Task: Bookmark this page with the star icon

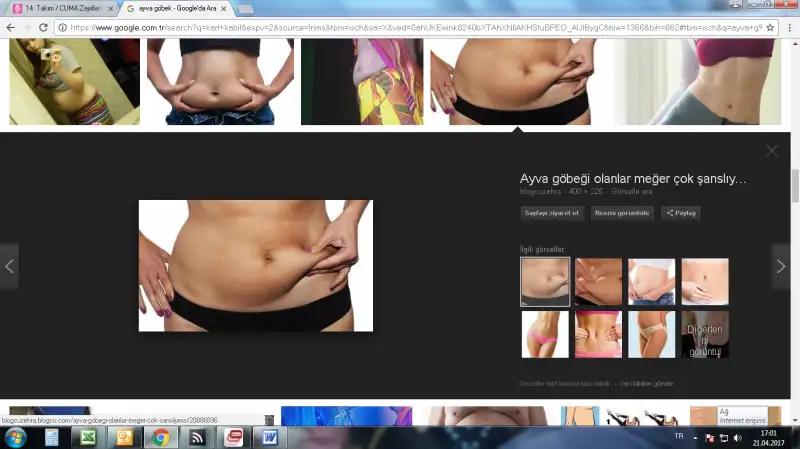Action: pyautogui.click(x=769, y=27)
